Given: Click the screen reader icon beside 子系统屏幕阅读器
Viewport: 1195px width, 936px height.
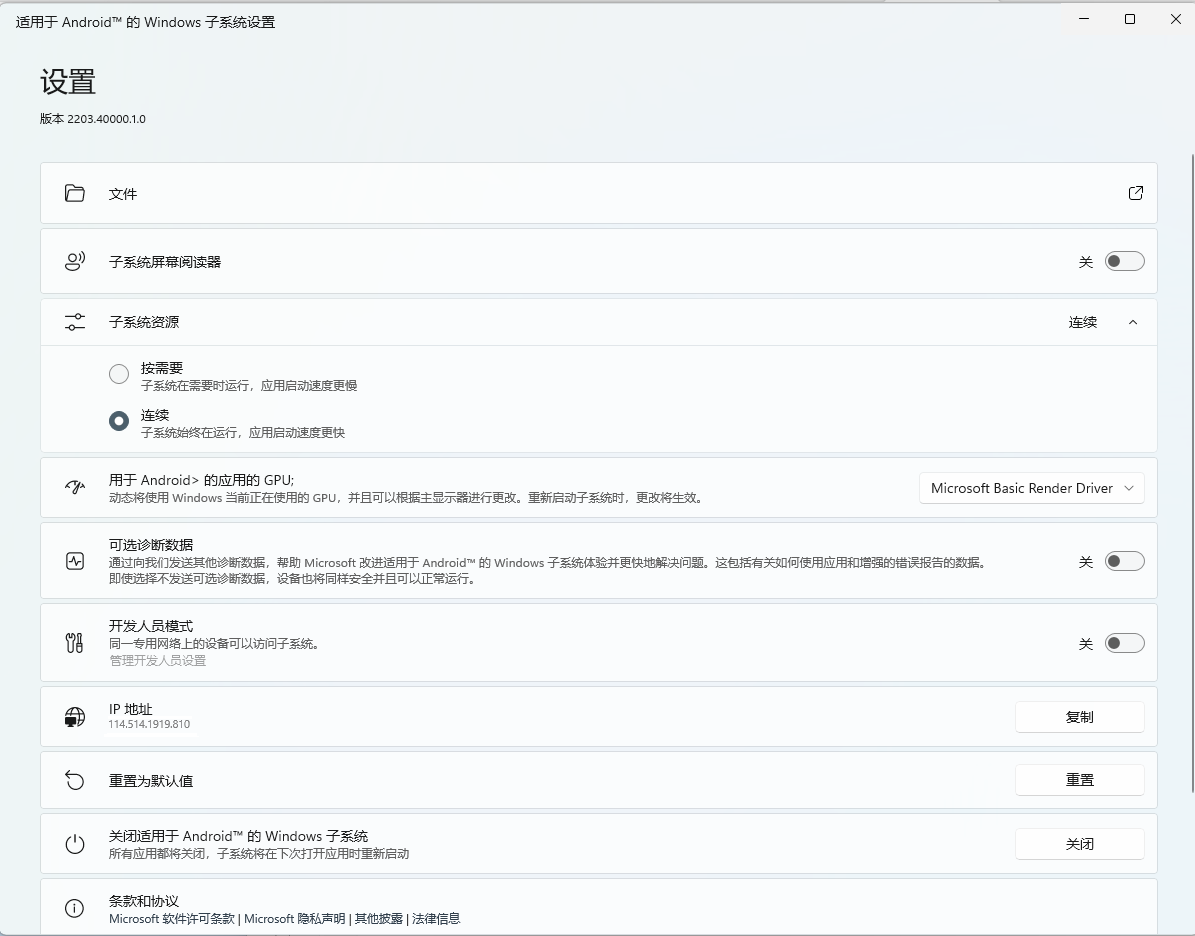Looking at the screenshot, I should pos(75,261).
